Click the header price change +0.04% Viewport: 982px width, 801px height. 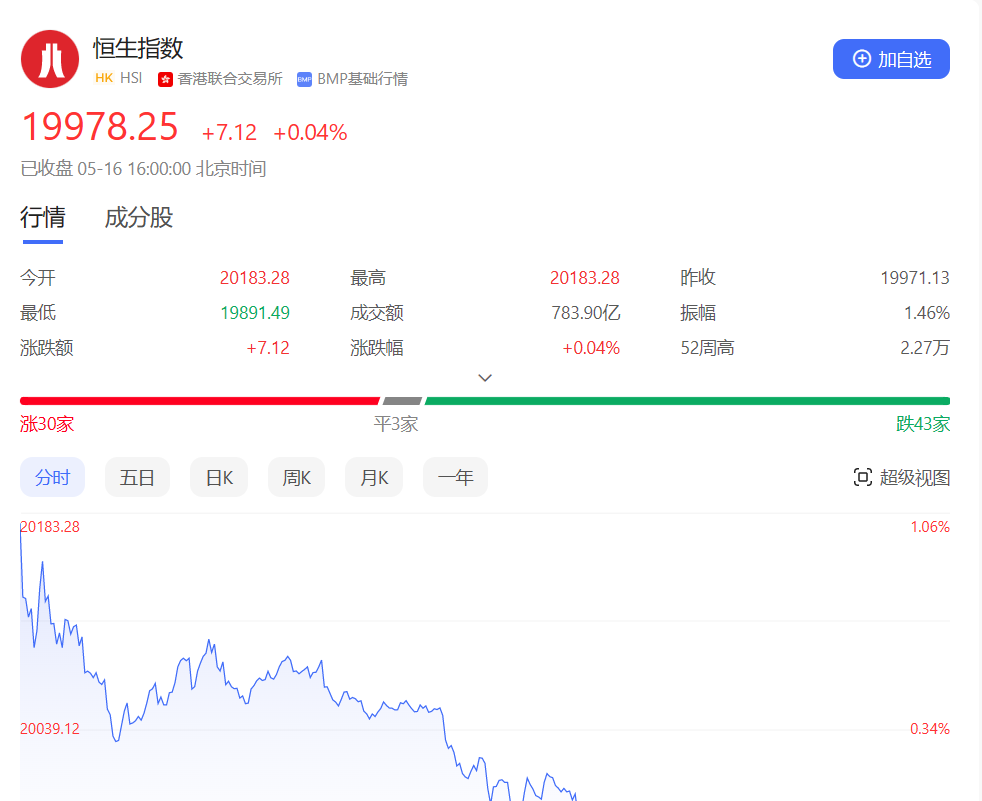tap(311, 133)
